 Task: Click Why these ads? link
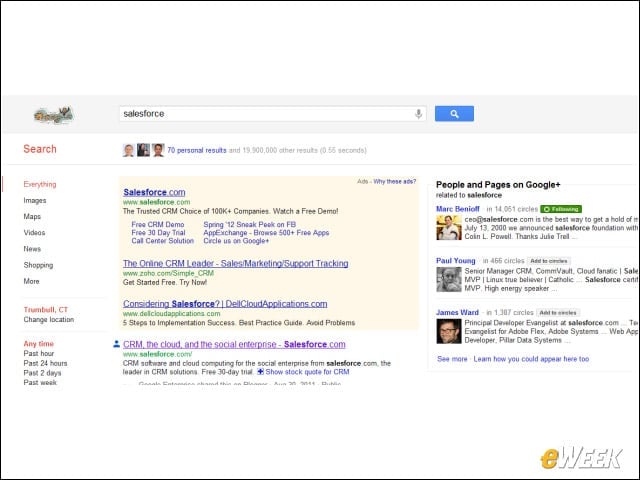point(395,181)
